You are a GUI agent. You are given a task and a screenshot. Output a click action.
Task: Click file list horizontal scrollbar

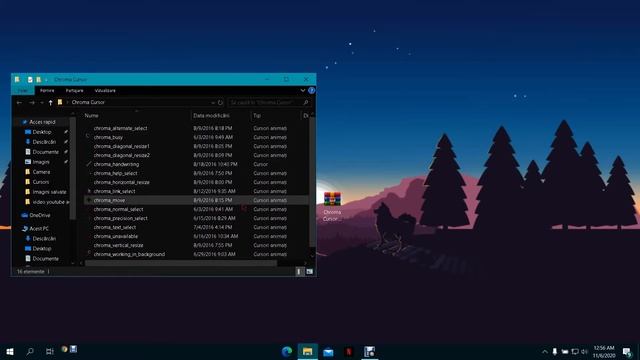(181, 263)
